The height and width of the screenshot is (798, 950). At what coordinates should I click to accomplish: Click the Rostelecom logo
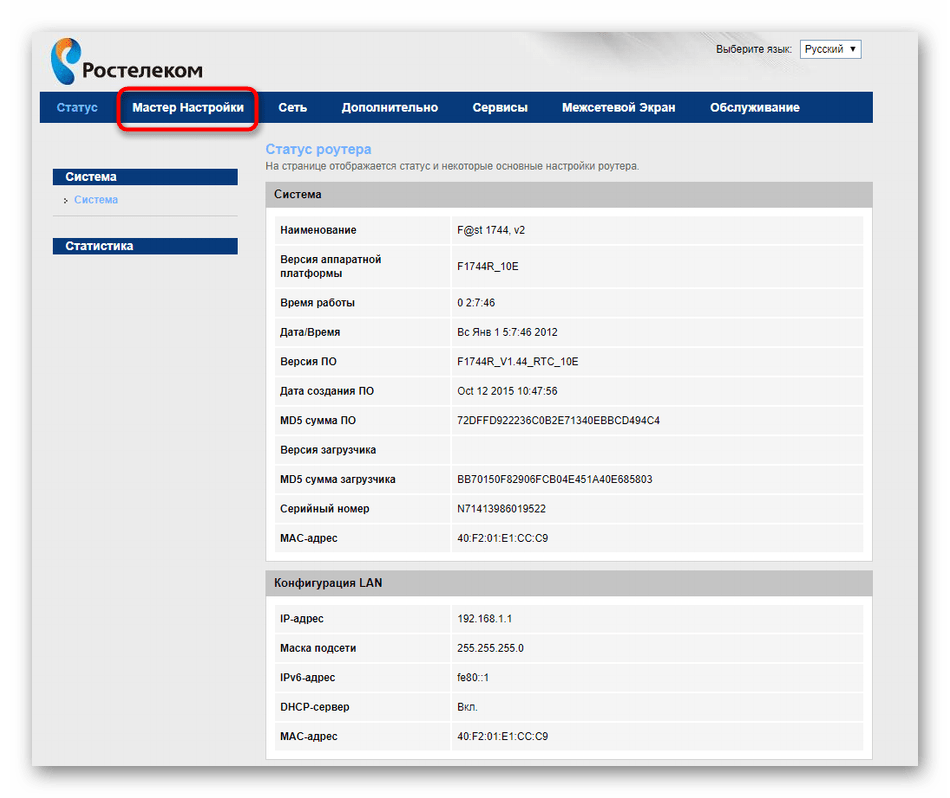click(x=126, y=62)
